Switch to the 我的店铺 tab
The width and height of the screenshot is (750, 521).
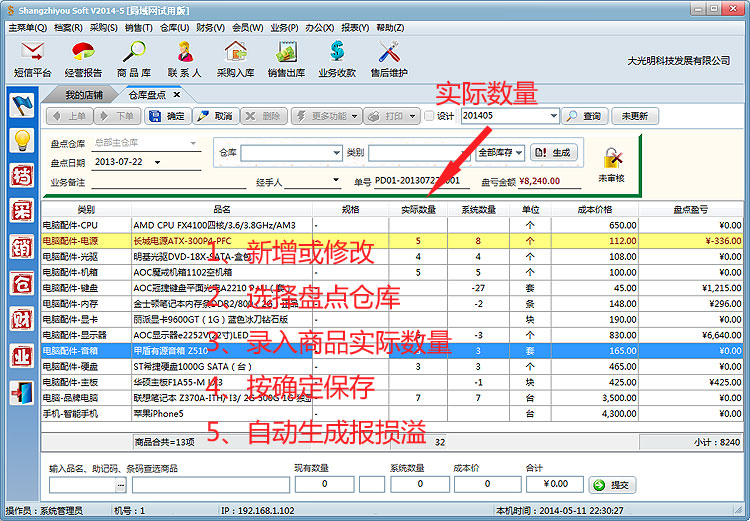[84, 95]
